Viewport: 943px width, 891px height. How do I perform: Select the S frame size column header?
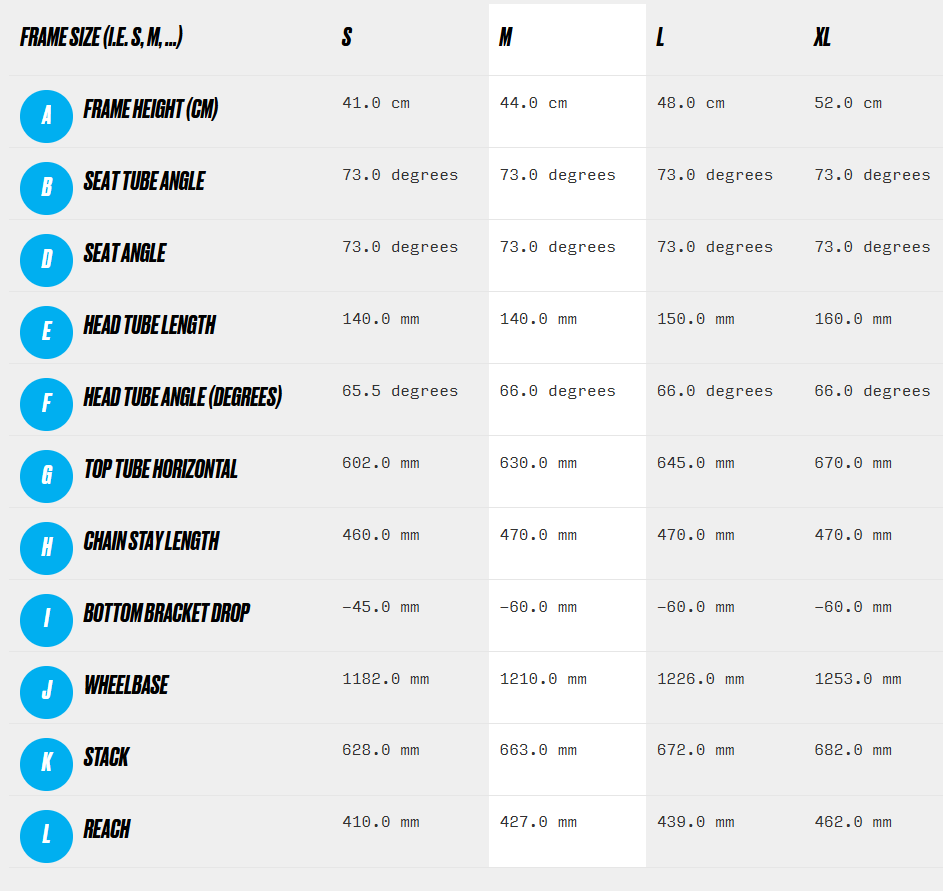pos(347,39)
